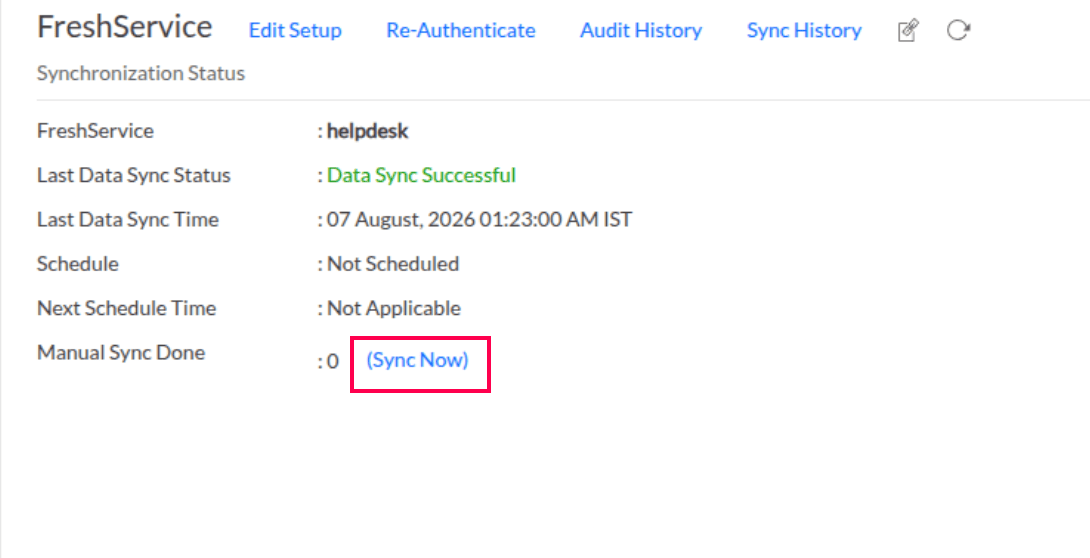Click the Not Applicable value
The image size is (1090, 558).
click(x=394, y=308)
